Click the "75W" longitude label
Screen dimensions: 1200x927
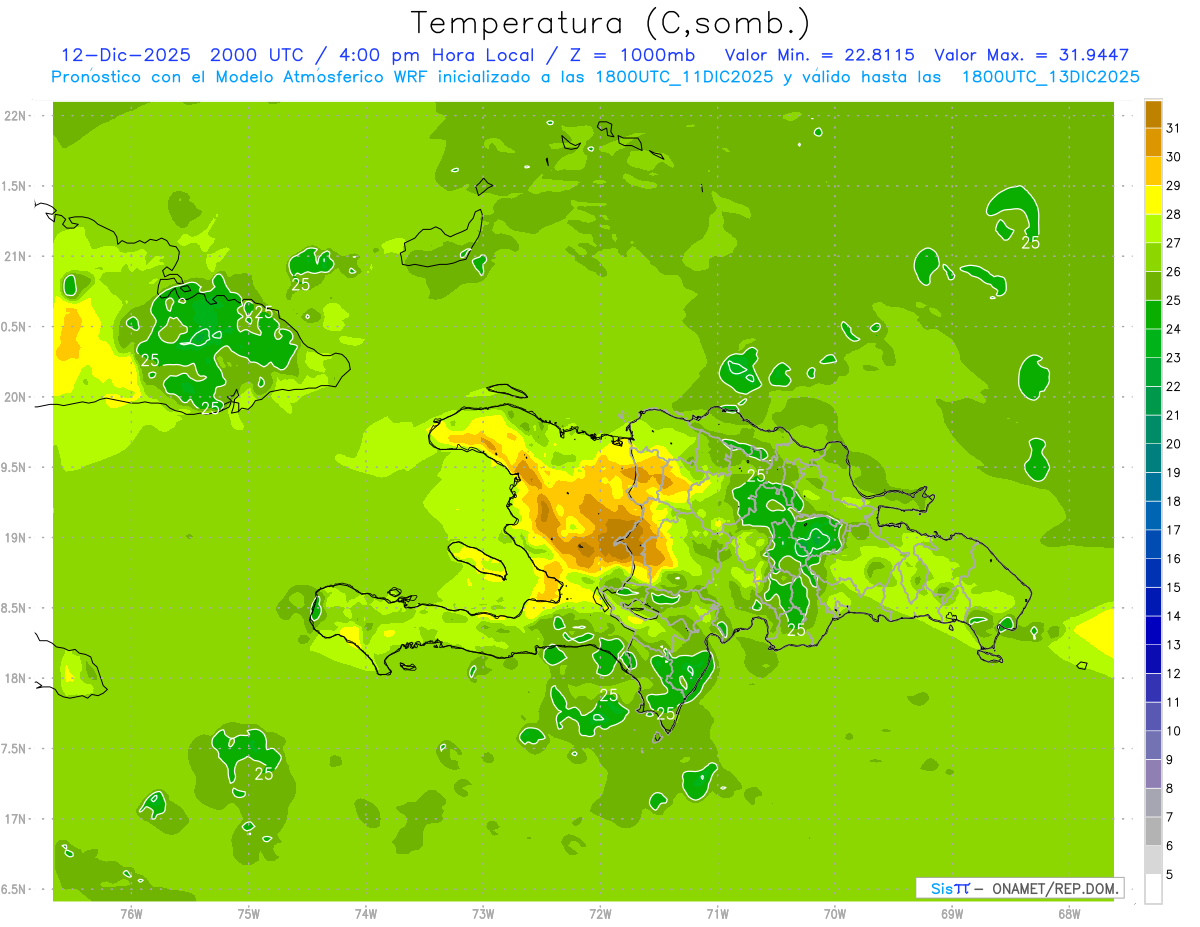[248, 913]
